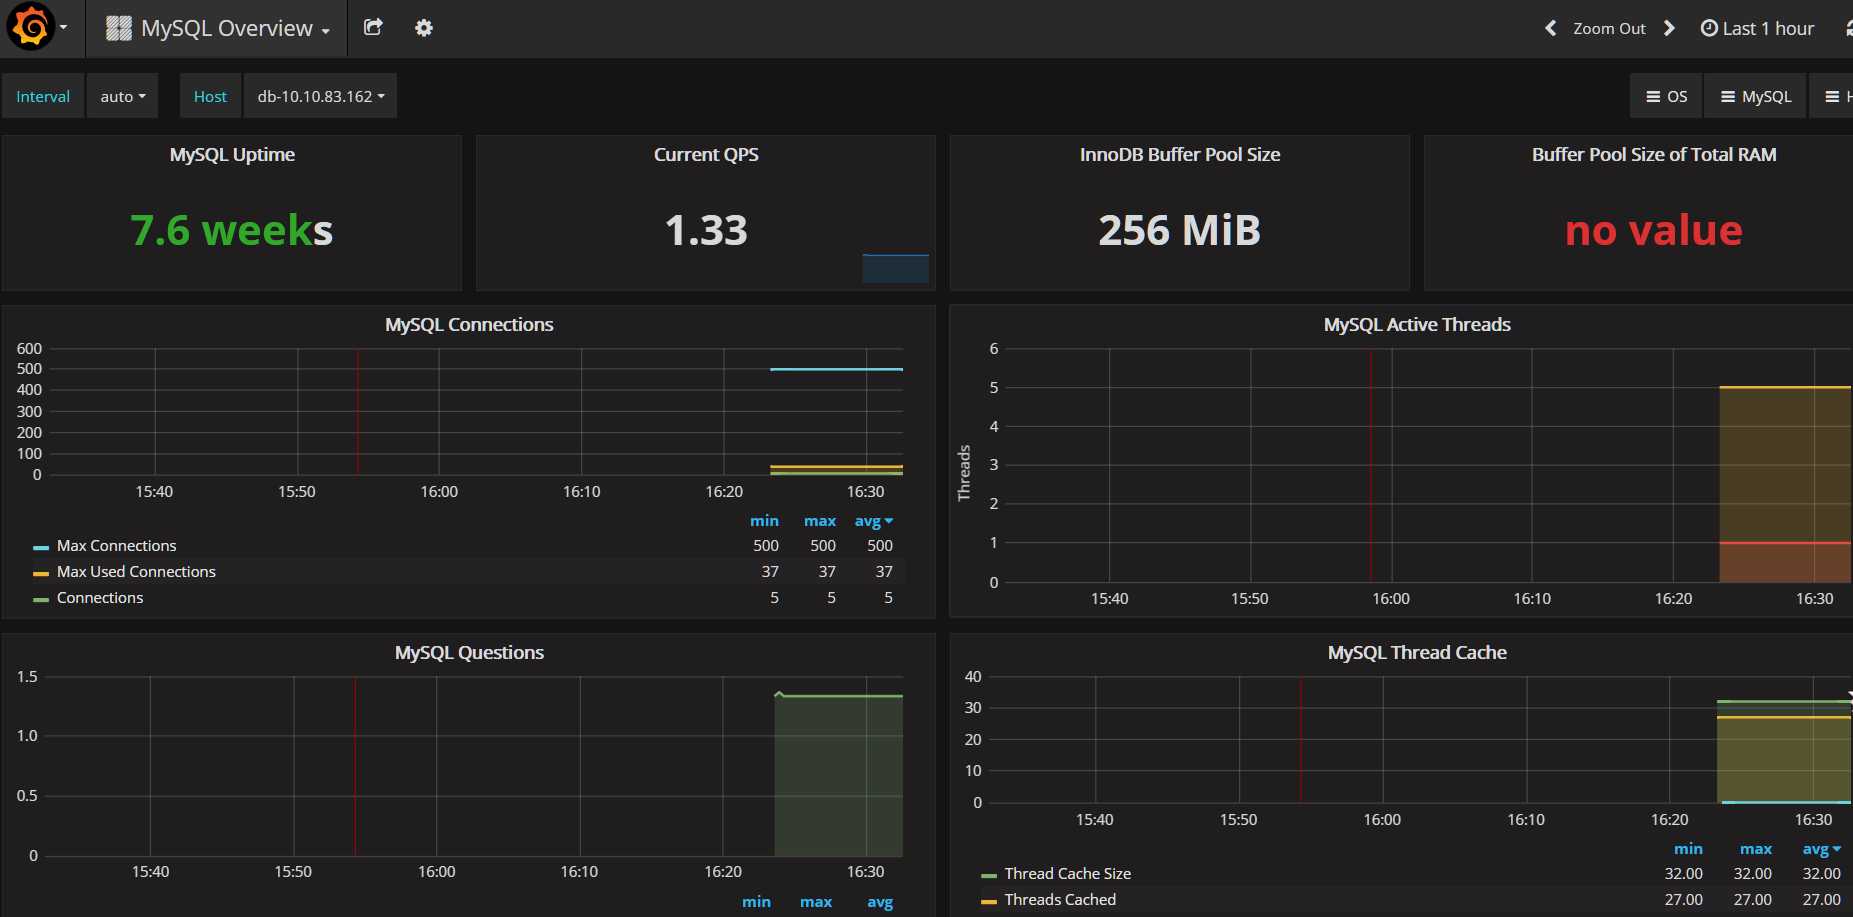Click the Threads Cached yellow color swatch
1853x917 pixels.
point(989,901)
